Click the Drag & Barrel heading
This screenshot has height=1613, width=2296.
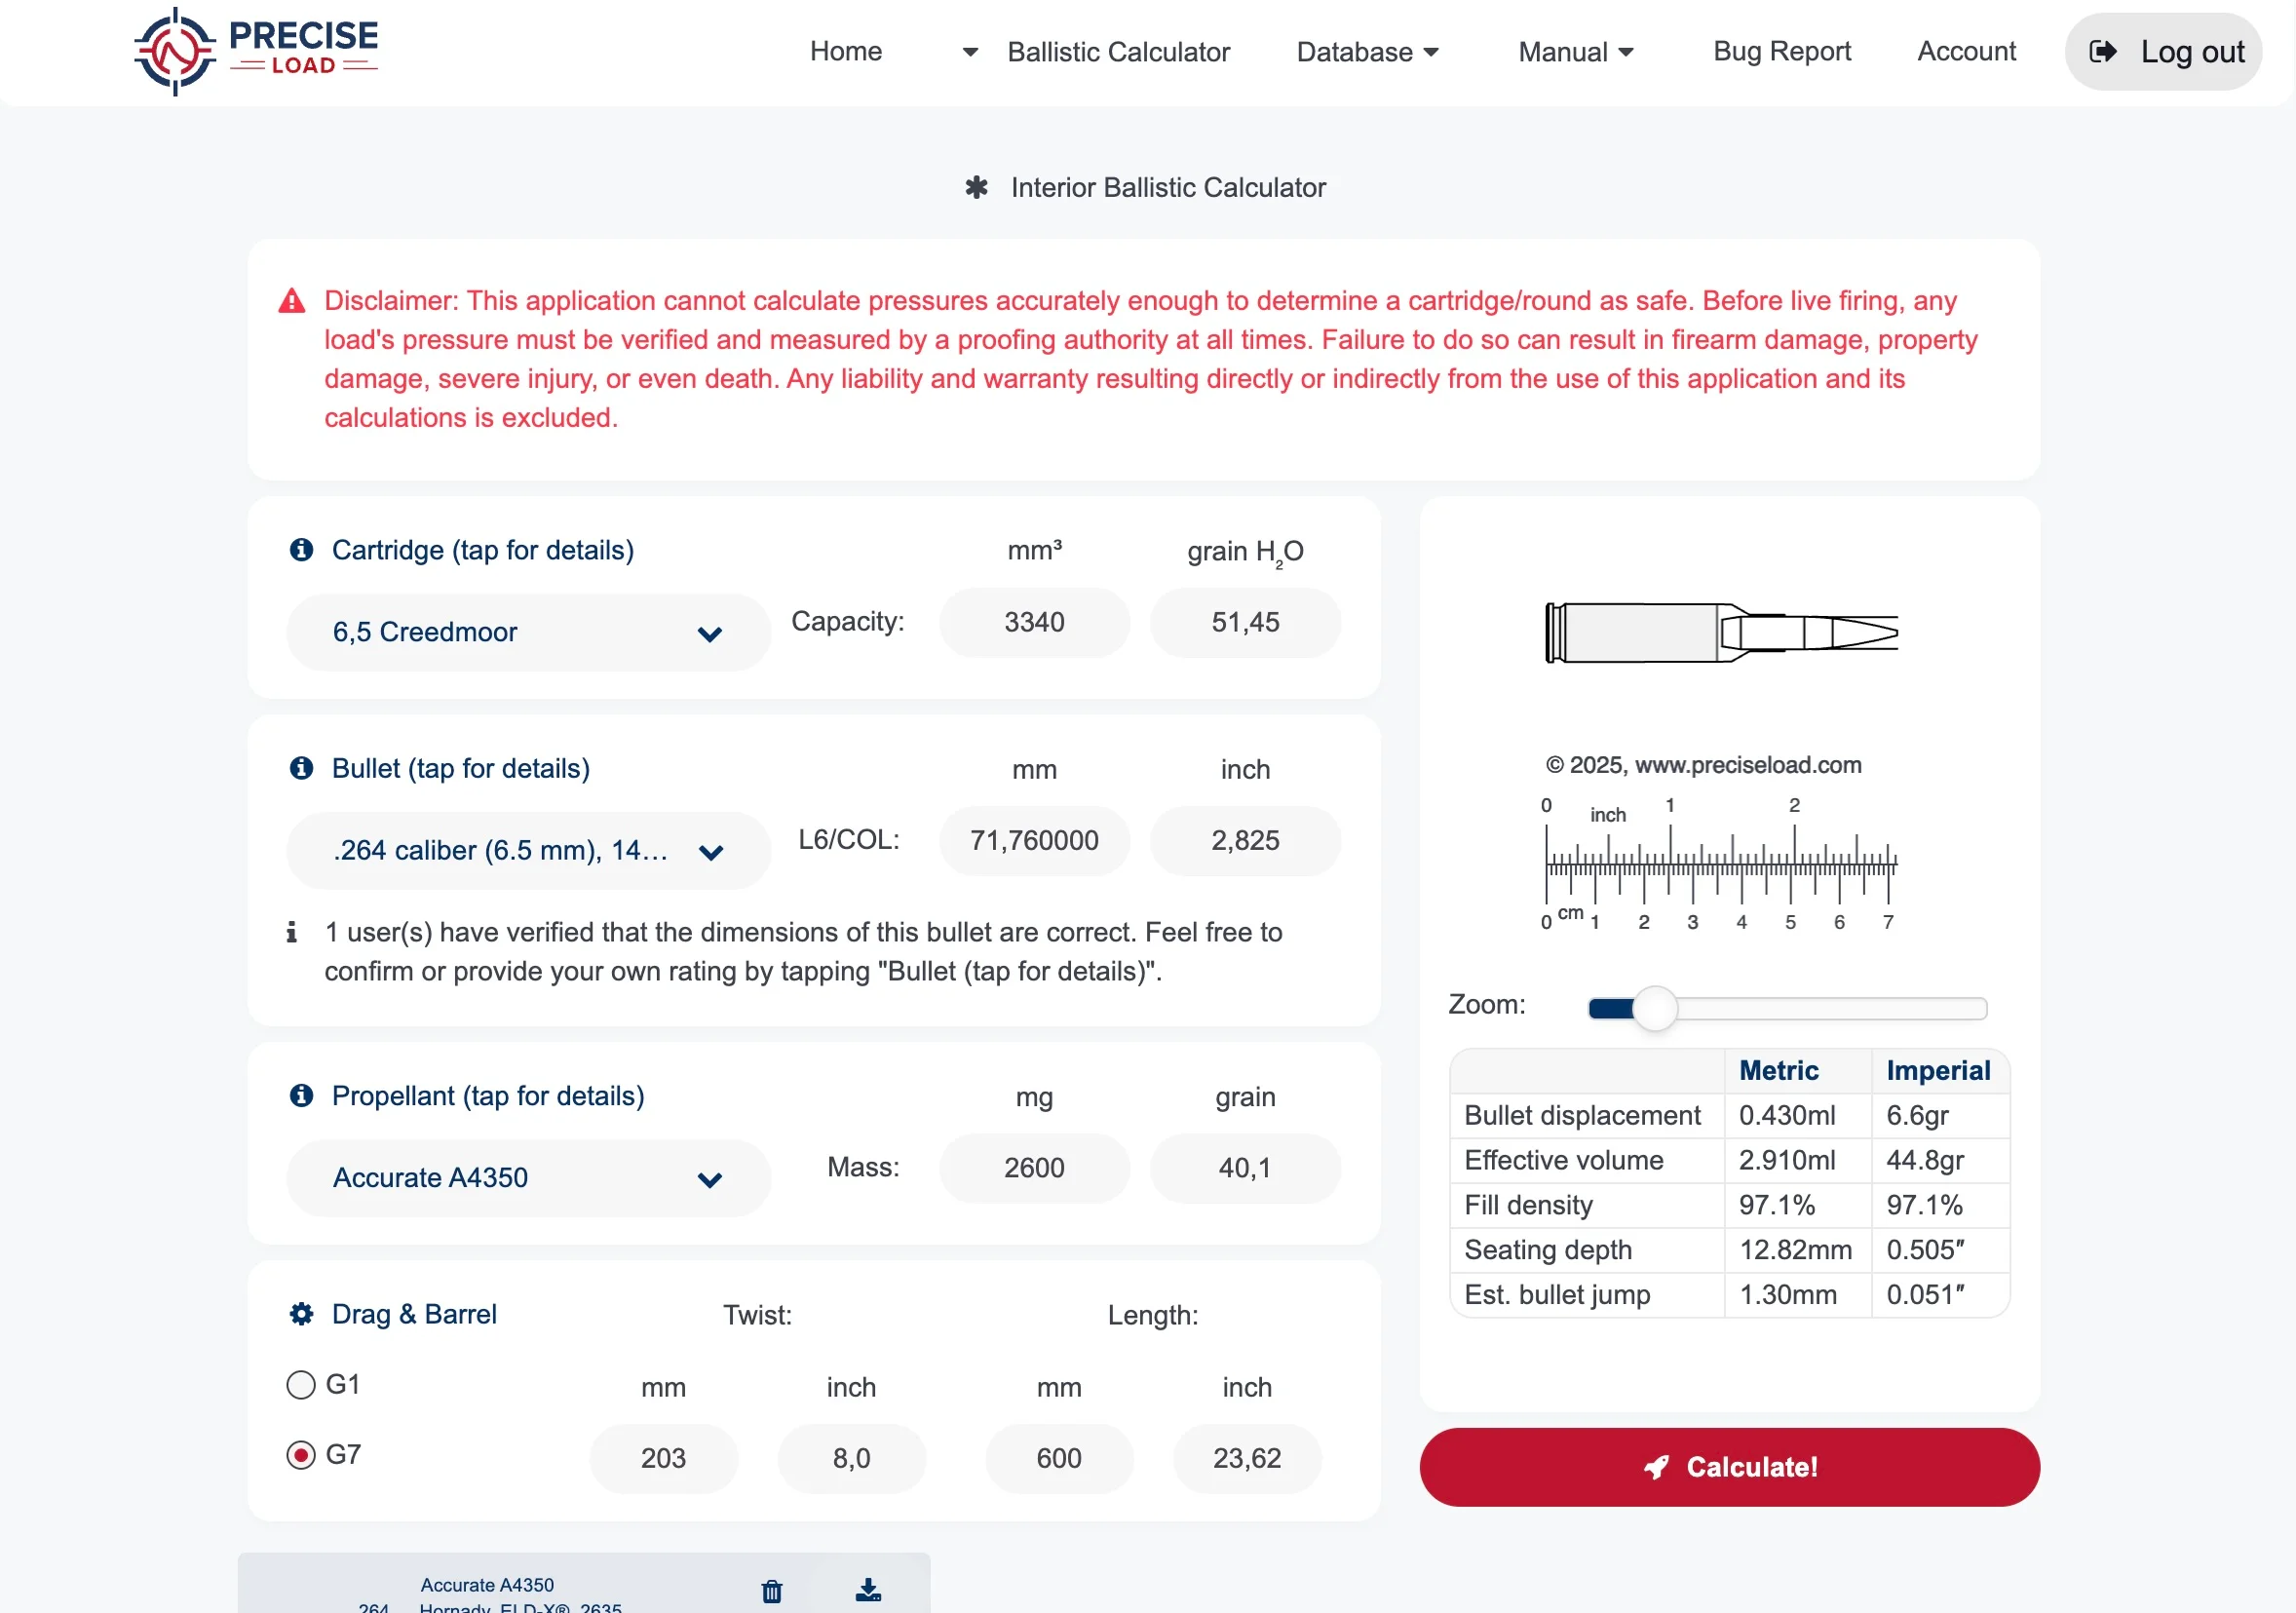[x=414, y=1314]
